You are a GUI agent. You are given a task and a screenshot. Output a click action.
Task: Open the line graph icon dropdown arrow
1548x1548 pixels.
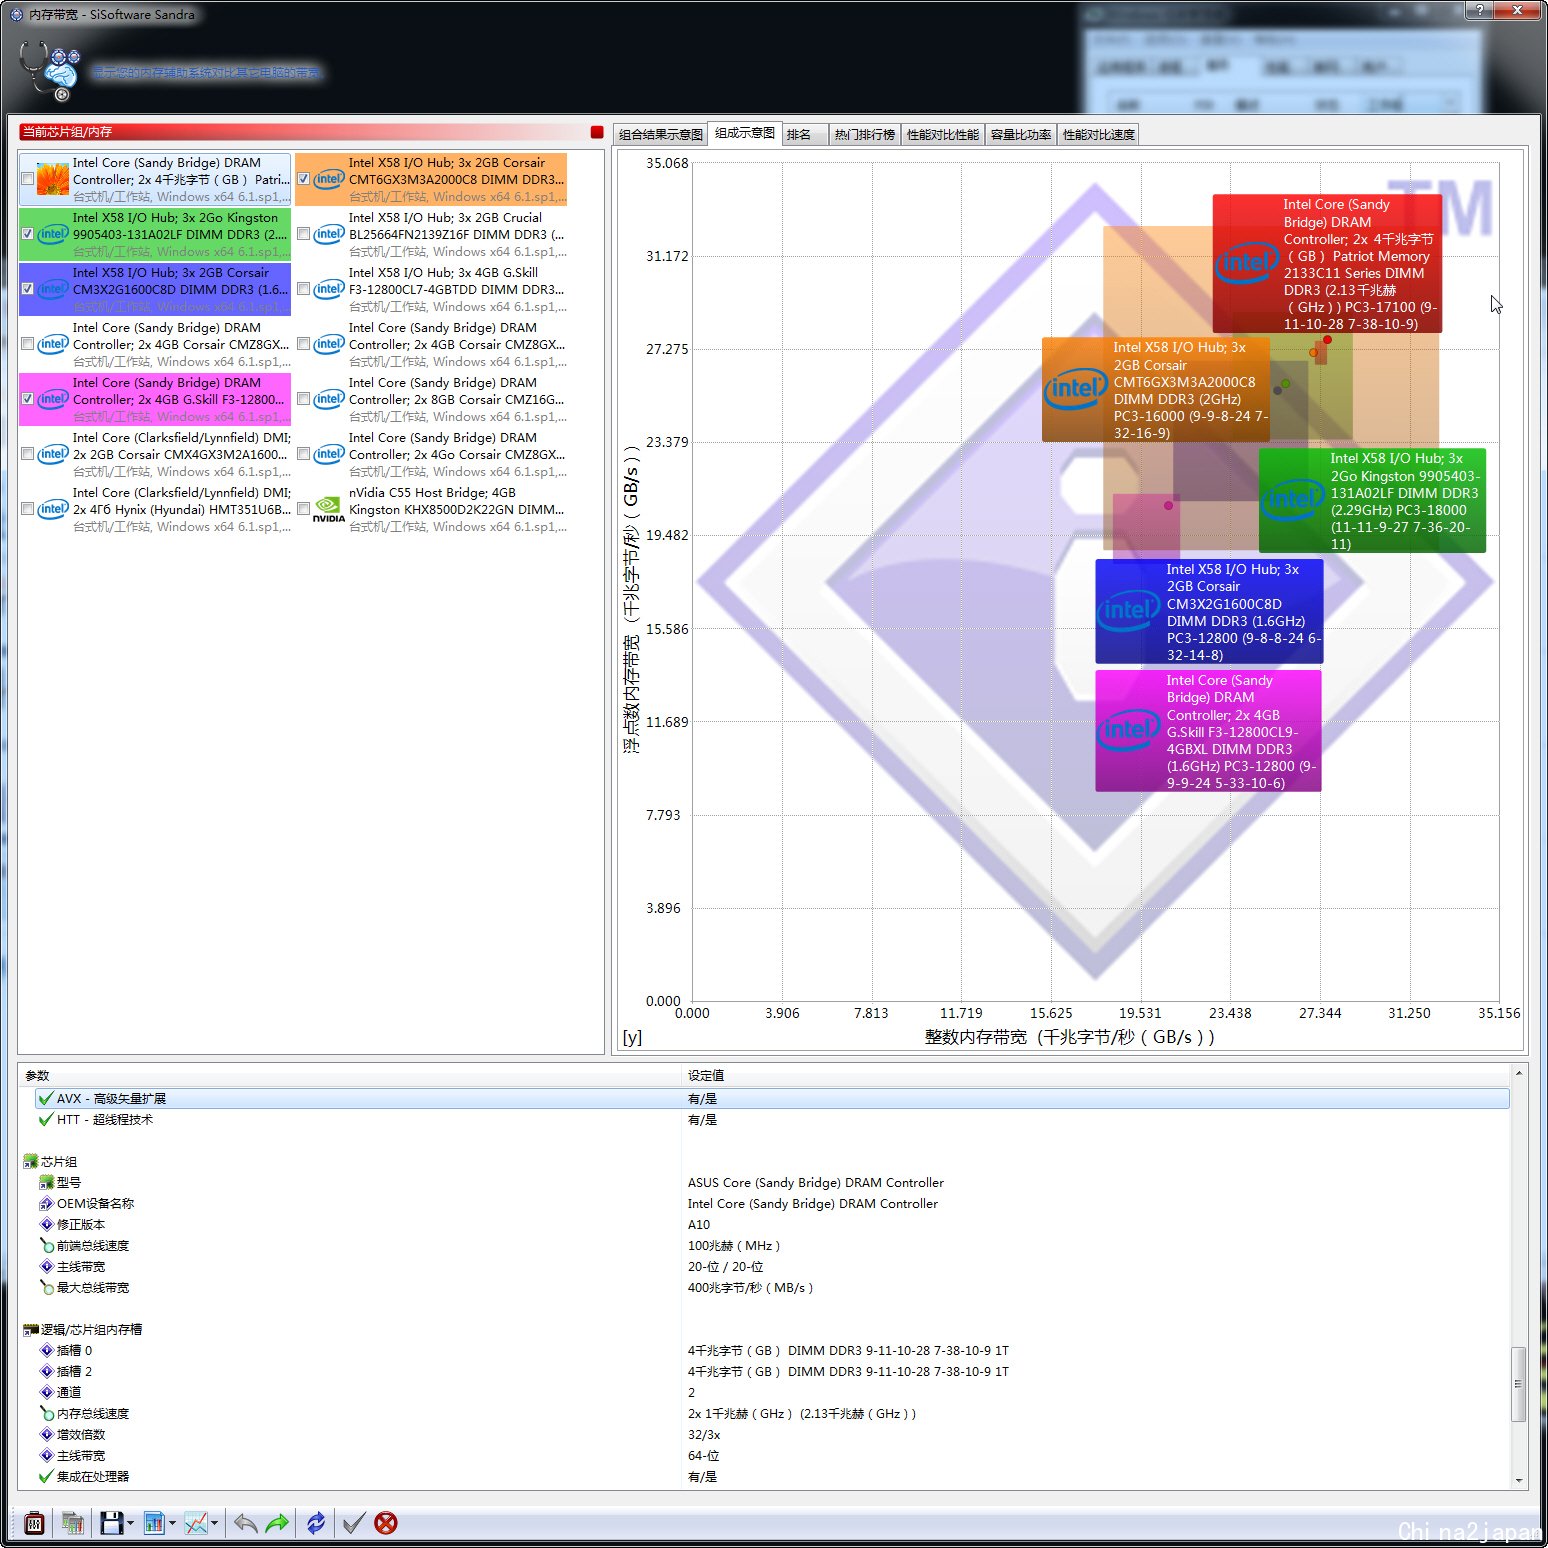(x=214, y=1523)
